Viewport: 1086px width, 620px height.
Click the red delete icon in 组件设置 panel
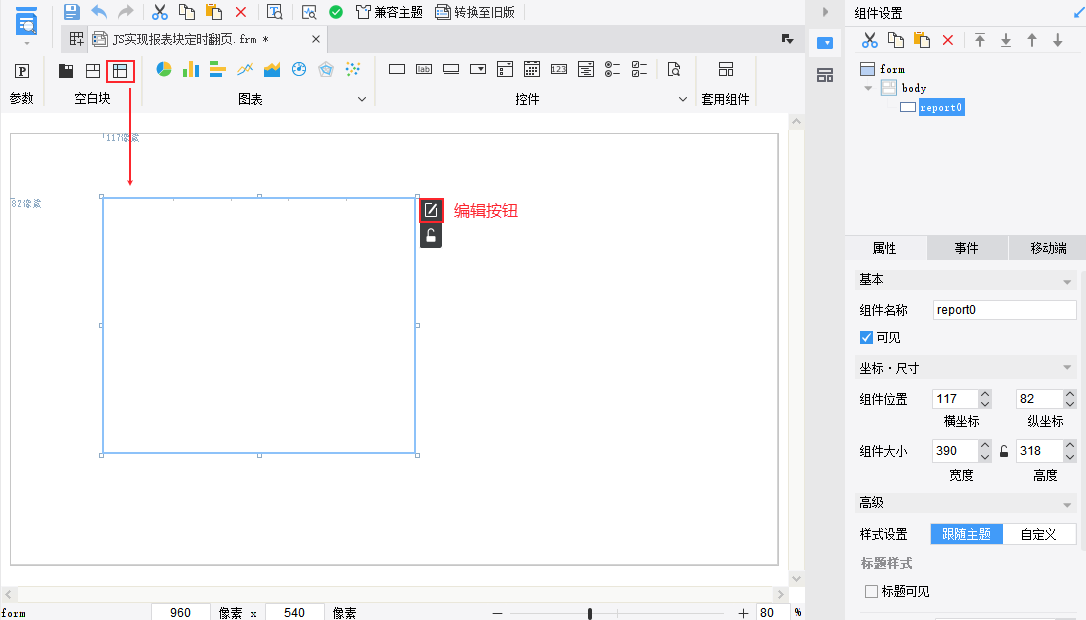click(x=948, y=40)
